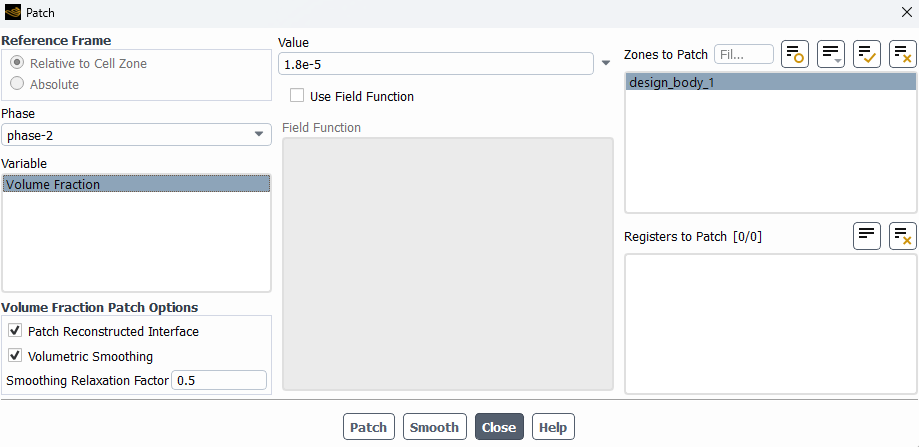Uncheck Patch Reconstructed Interface option
Screen dimensions: 919x447
click(15, 331)
